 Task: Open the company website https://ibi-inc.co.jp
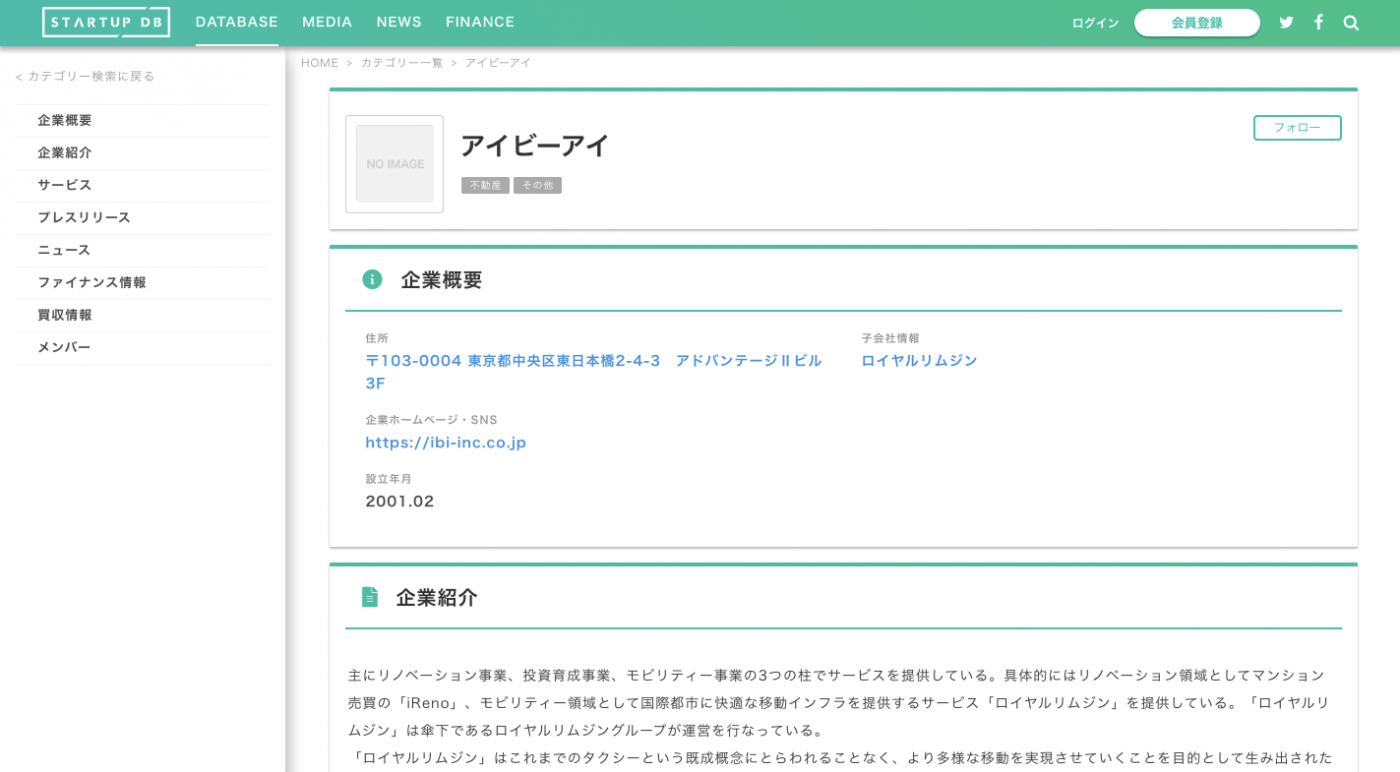[446, 442]
